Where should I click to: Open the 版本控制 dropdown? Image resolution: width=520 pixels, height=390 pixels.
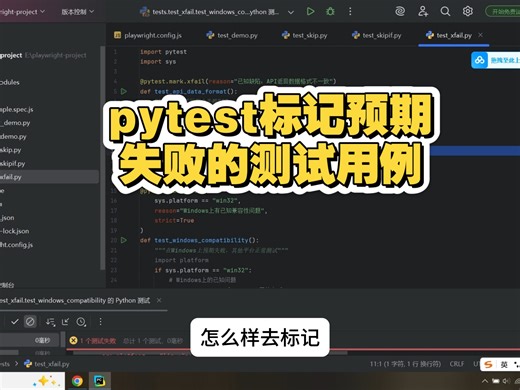77,12
